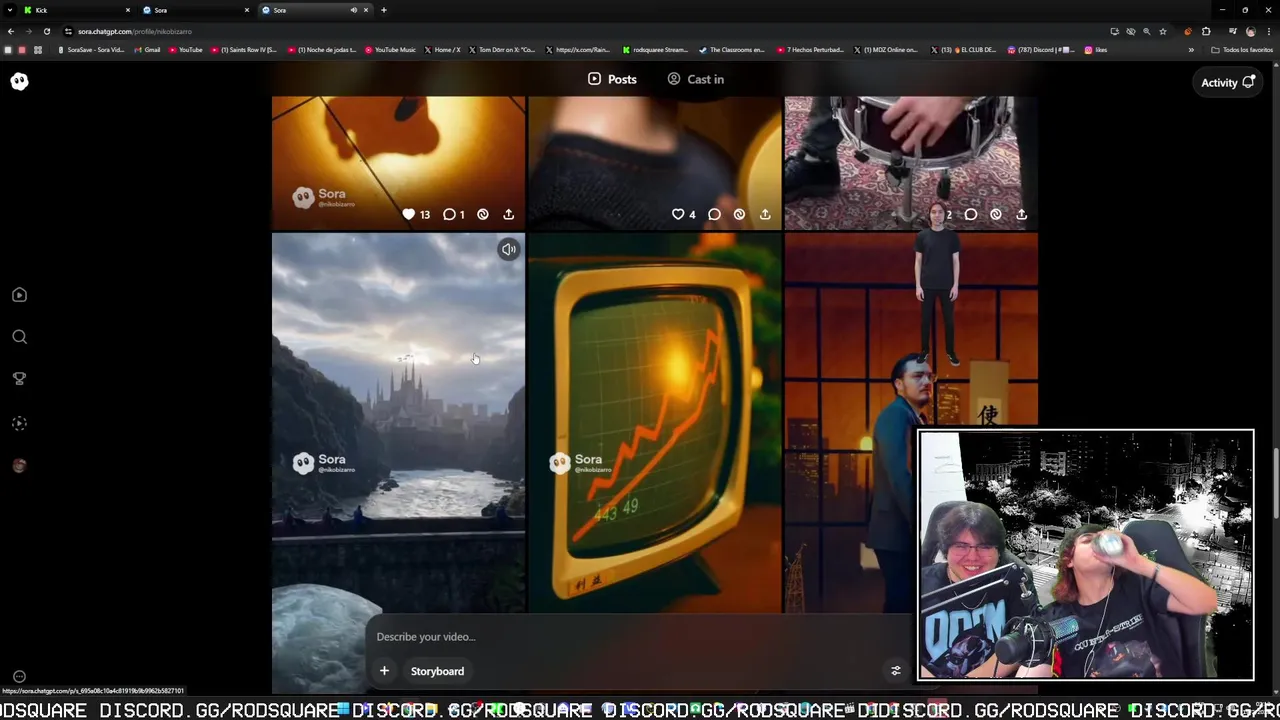Open video settings sliders icon in composer
The width and height of the screenshot is (1280, 720).
[896, 671]
